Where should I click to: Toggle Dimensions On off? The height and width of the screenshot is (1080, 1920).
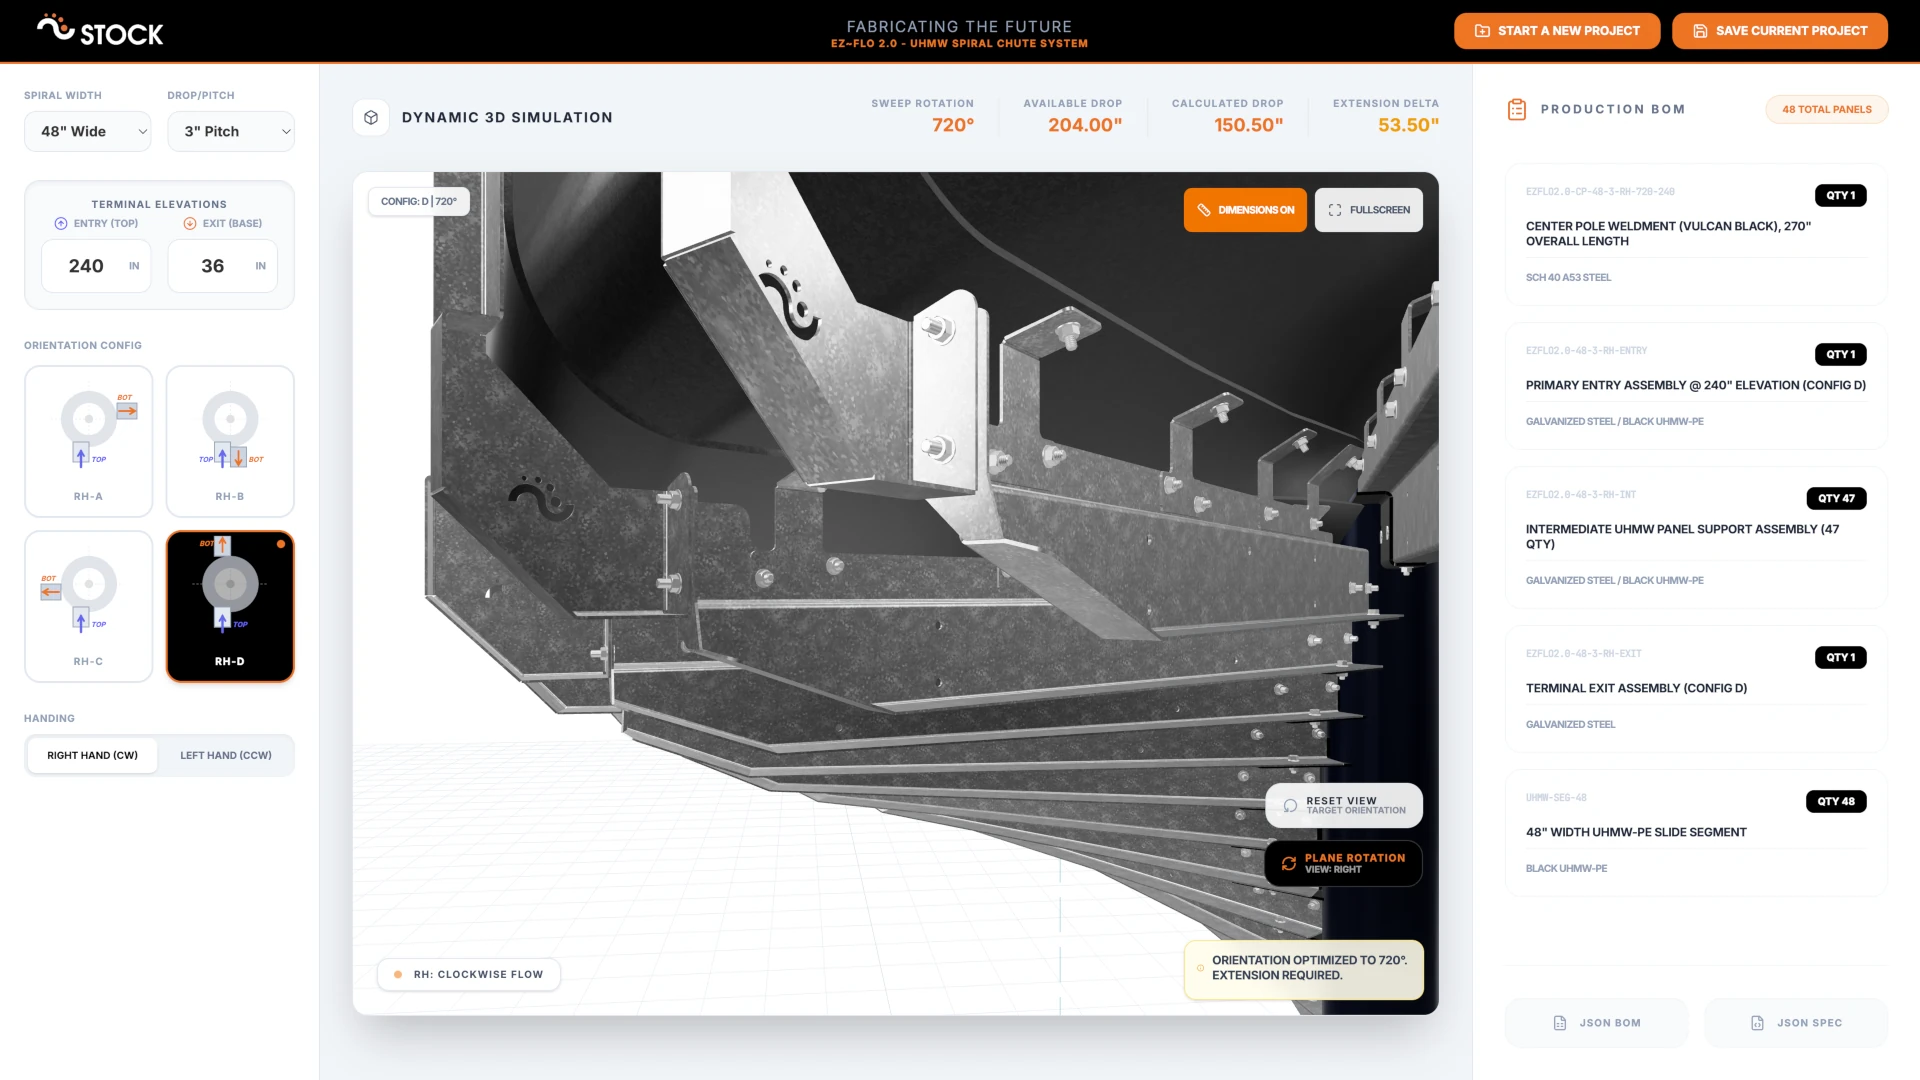coord(1244,209)
